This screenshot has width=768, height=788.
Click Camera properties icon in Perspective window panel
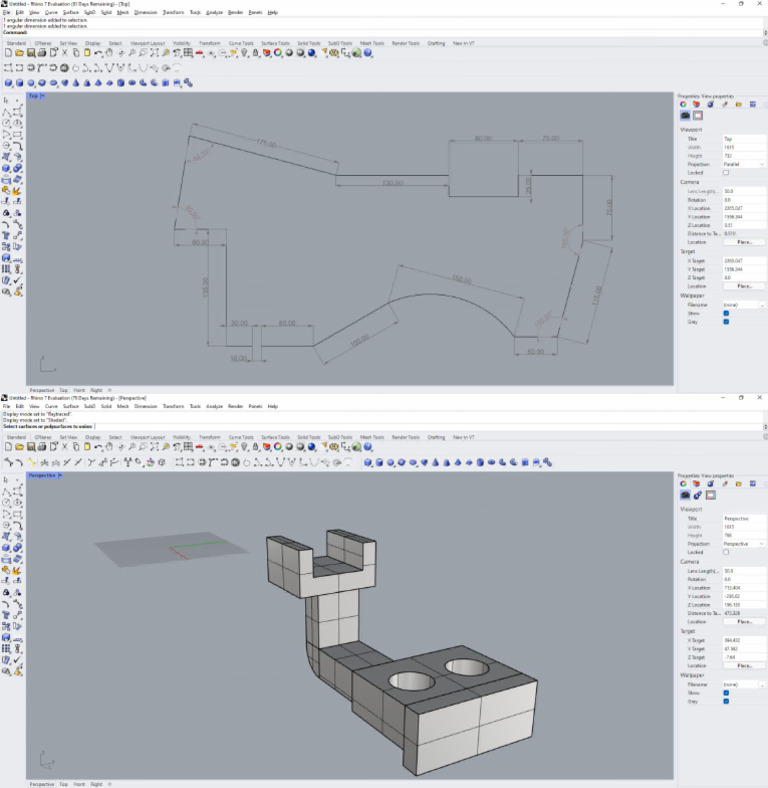tap(685, 495)
